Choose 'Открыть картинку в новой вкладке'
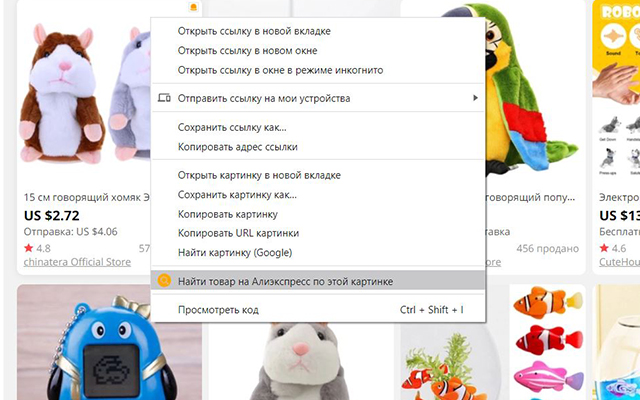Image resolution: width=640 pixels, height=400 pixels. click(x=318, y=176)
